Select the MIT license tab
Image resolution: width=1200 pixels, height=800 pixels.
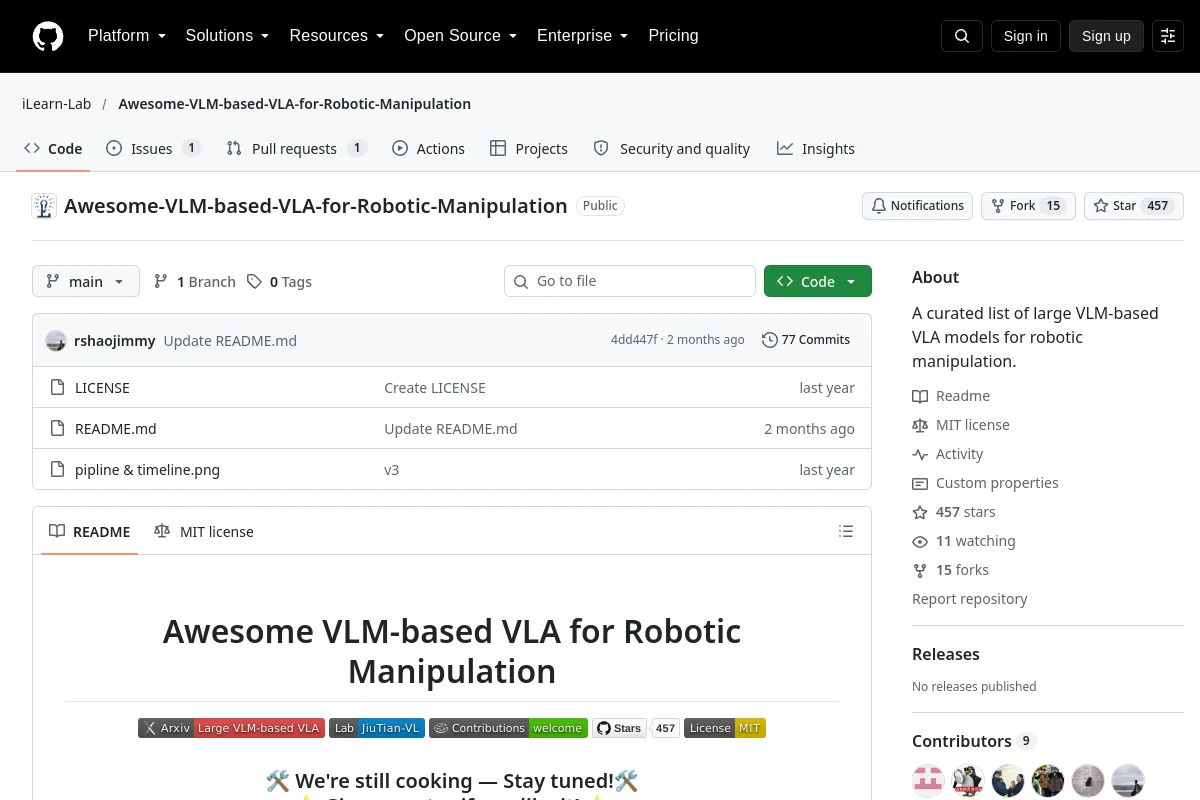pos(204,532)
